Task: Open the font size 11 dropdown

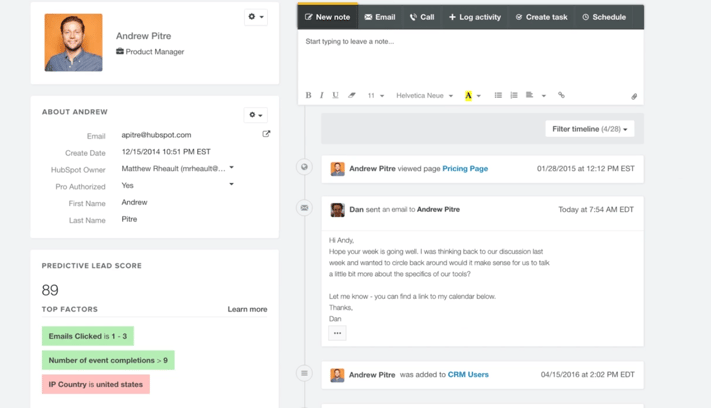Action: coord(376,96)
